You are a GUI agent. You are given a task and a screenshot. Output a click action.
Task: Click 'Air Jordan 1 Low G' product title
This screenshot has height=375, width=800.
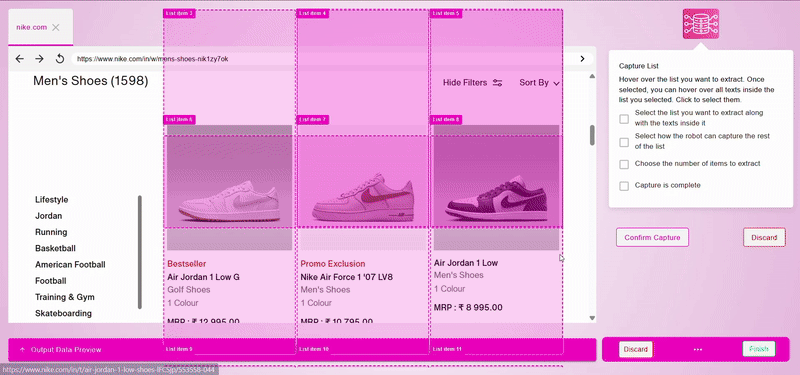pyautogui.click(x=203, y=277)
